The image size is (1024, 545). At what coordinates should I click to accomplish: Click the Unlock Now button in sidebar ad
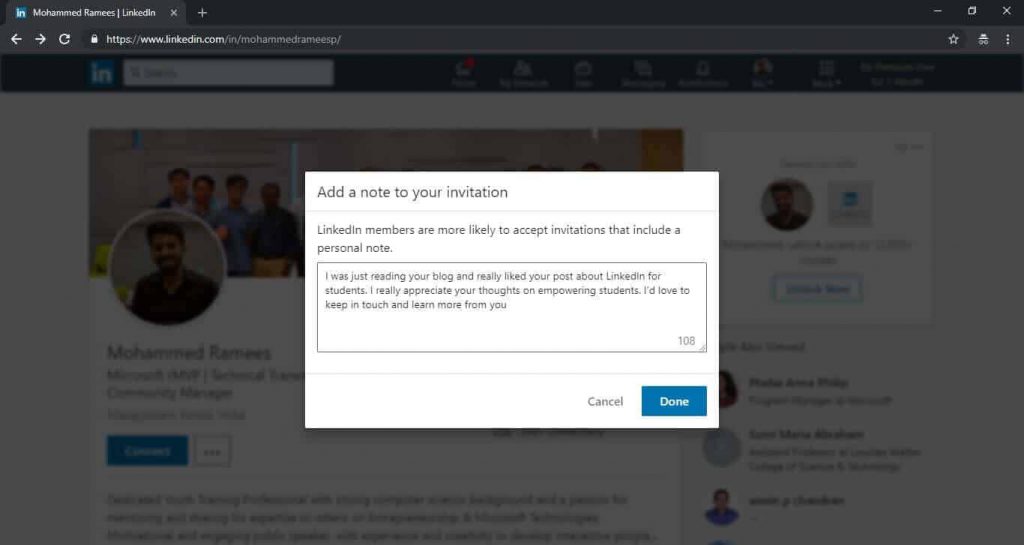[x=818, y=288]
